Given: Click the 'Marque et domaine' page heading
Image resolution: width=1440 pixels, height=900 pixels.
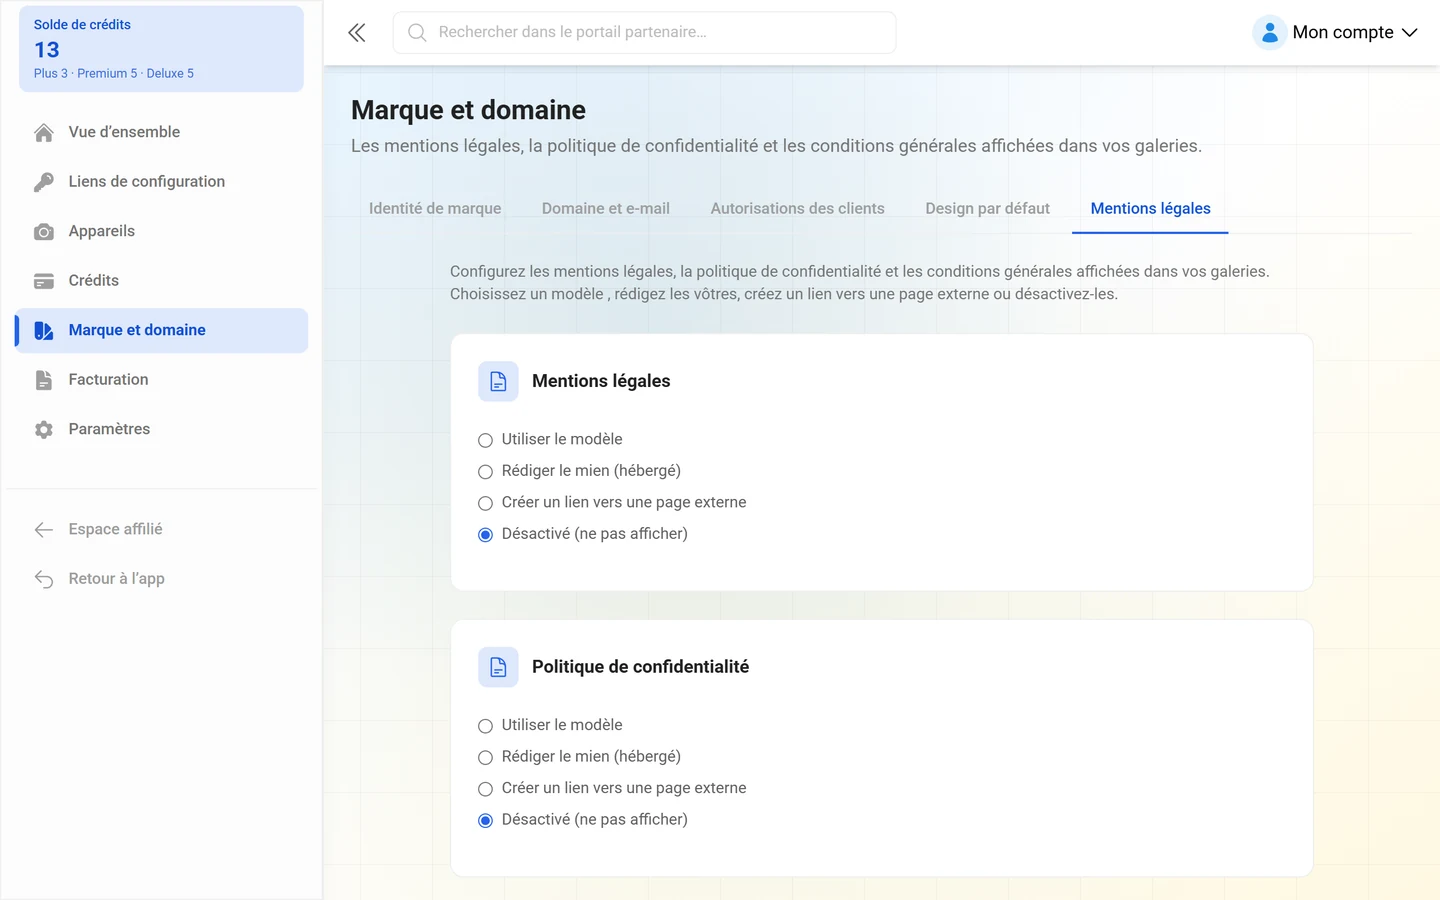Looking at the screenshot, I should pos(469,110).
